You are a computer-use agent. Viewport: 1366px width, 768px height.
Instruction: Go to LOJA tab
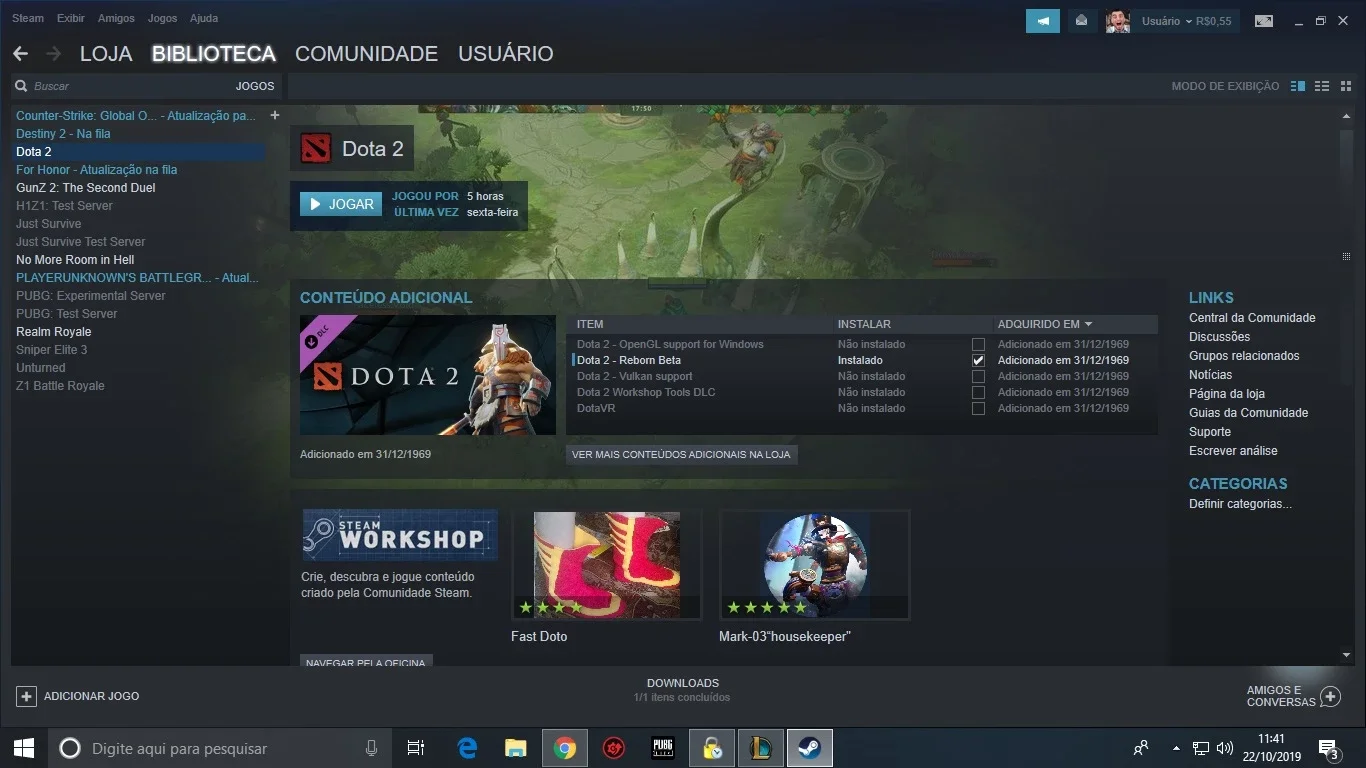pos(106,54)
